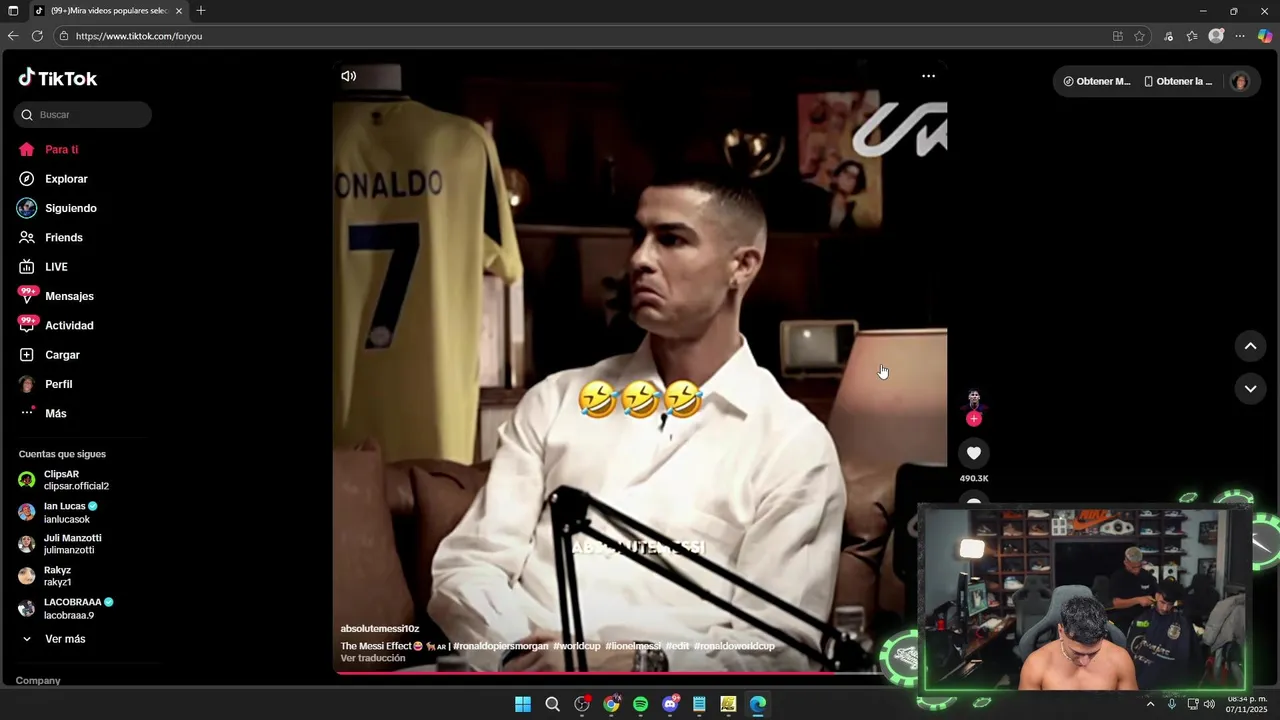
Task: Open Google Chrome from the taskbar
Action: pyautogui.click(x=611, y=704)
